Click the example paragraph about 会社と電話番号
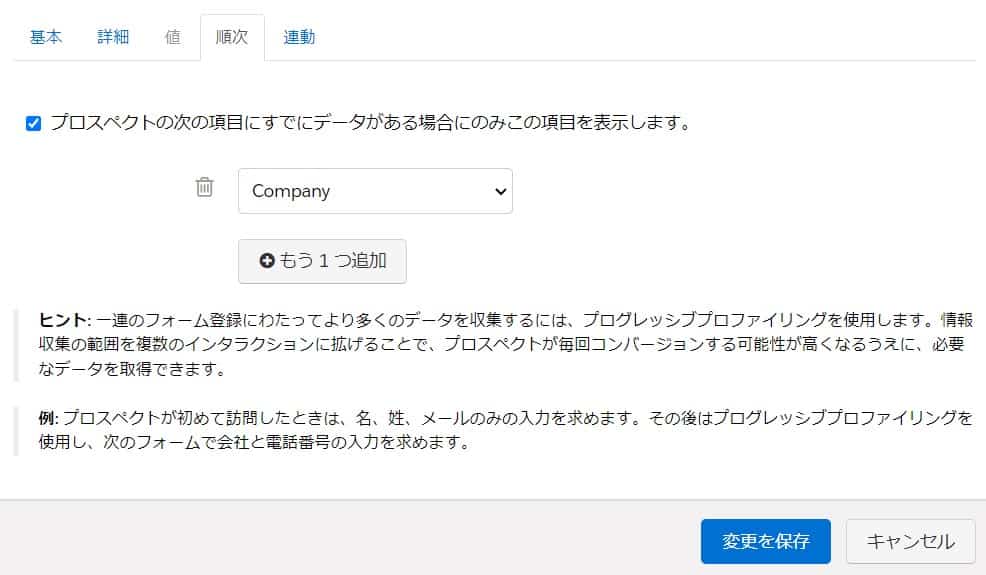 (x=506, y=430)
